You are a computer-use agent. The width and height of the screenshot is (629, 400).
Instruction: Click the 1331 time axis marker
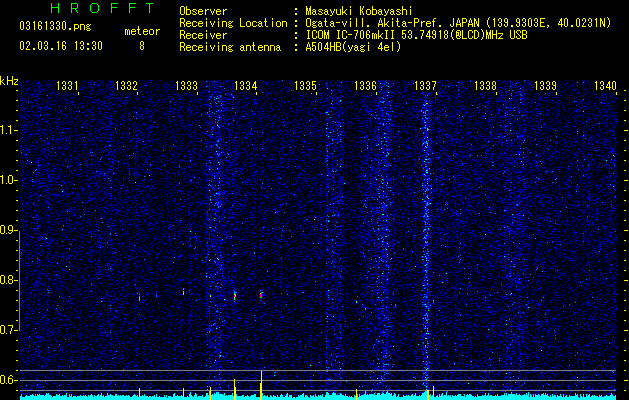[x=67, y=85]
